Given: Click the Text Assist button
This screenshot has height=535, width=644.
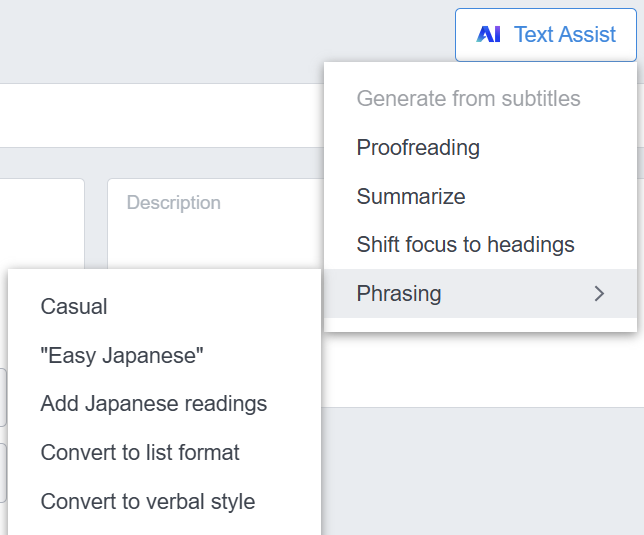Looking at the screenshot, I should 545,35.
